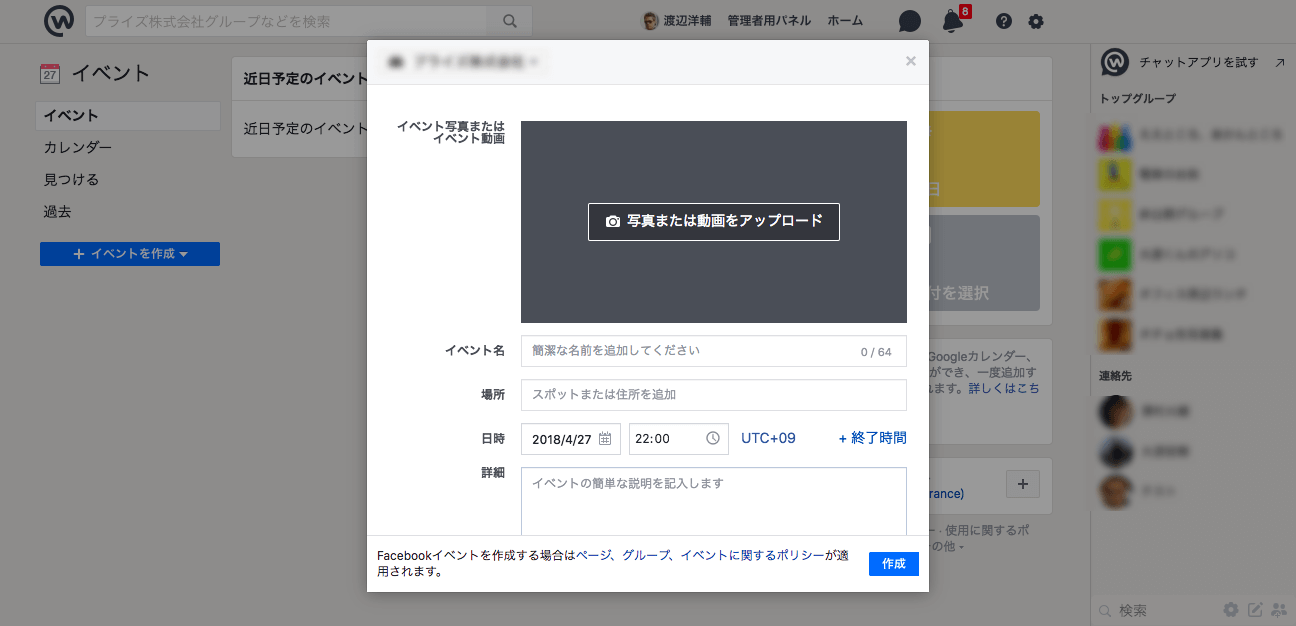Open the 22:00 time selection dropdown
This screenshot has width=1296, height=626.
[x=678, y=438]
